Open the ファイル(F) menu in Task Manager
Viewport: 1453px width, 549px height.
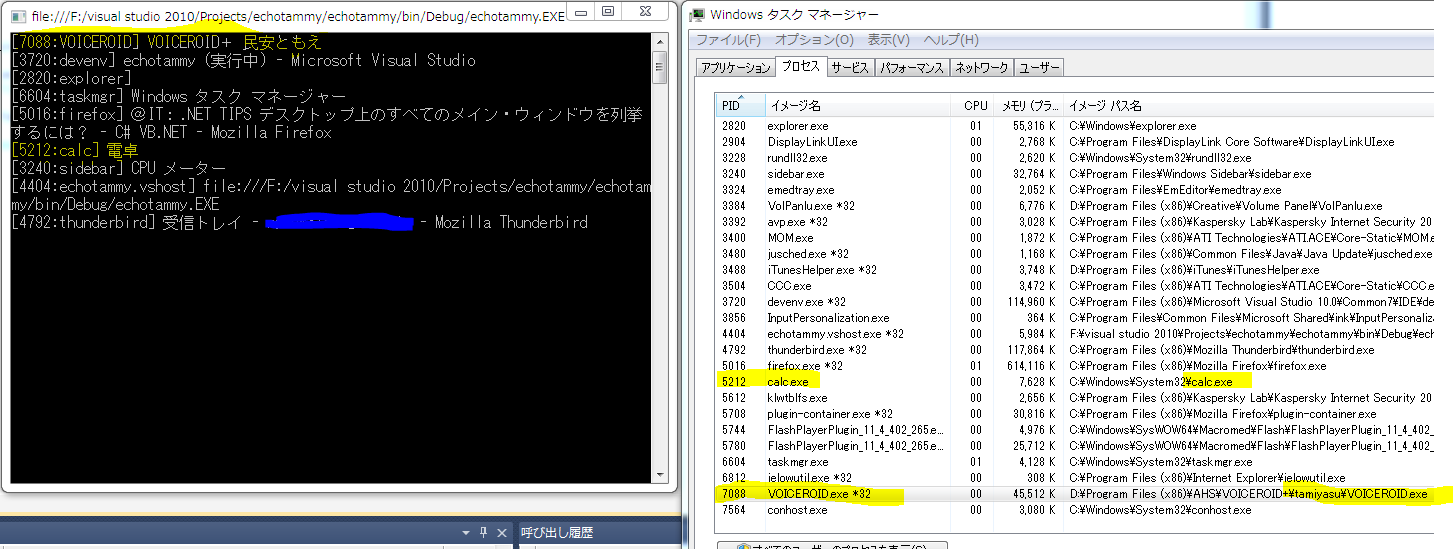click(x=728, y=40)
